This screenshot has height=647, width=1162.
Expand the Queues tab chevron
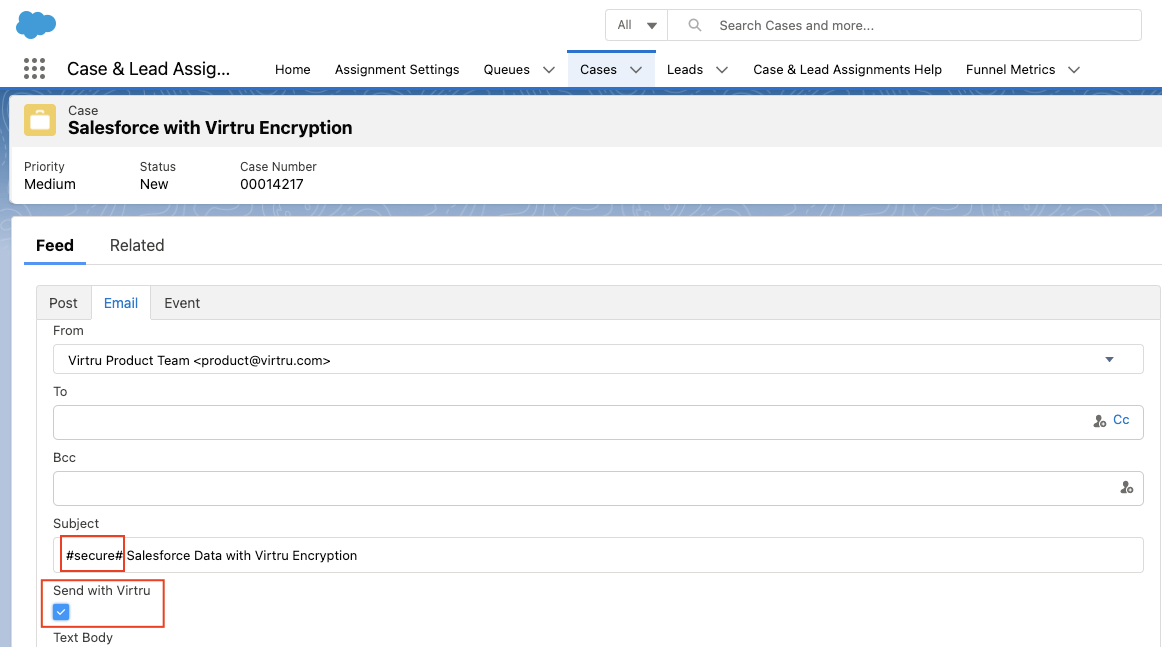pyautogui.click(x=549, y=70)
